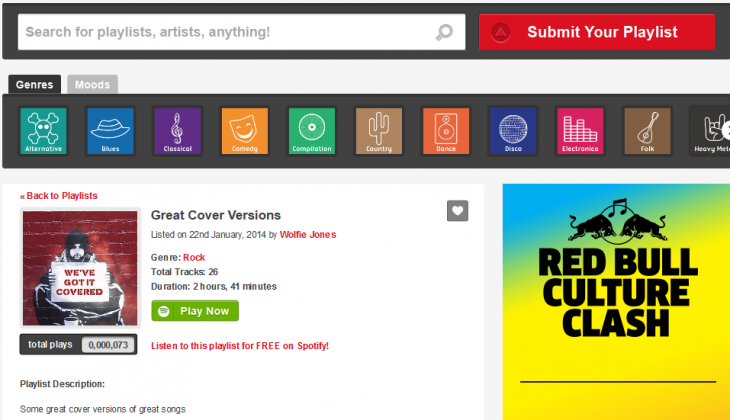730x420 pixels.
Task: Switch to the Genres tab
Action: click(x=35, y=85)
